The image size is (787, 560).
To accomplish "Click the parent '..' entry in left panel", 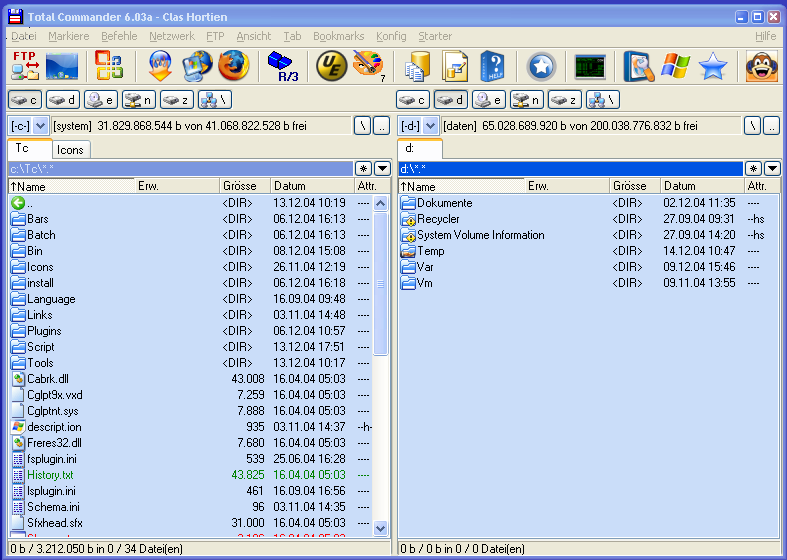I will tap(191, 203).
